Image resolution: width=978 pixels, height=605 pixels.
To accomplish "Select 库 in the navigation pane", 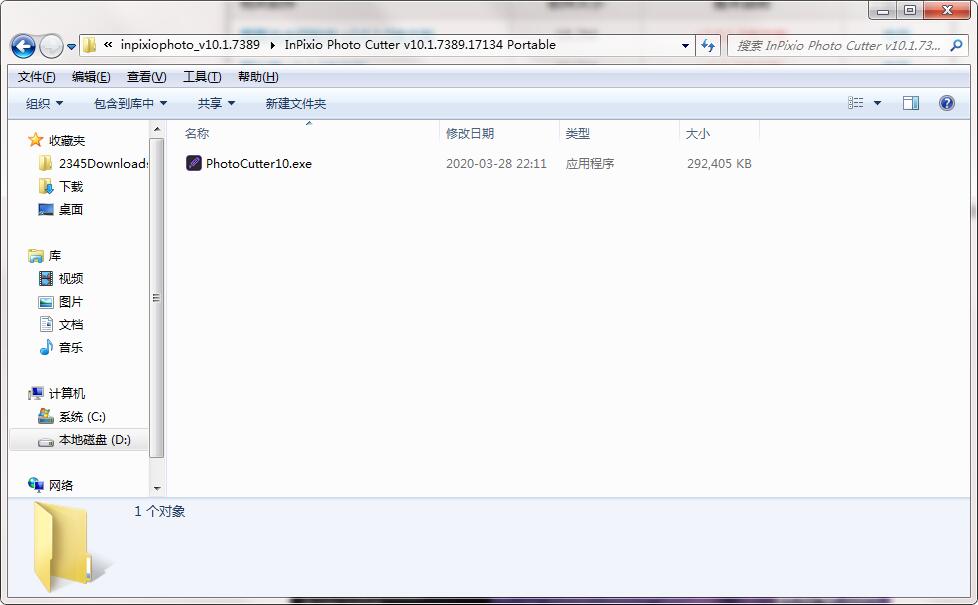I will point(55,256).
